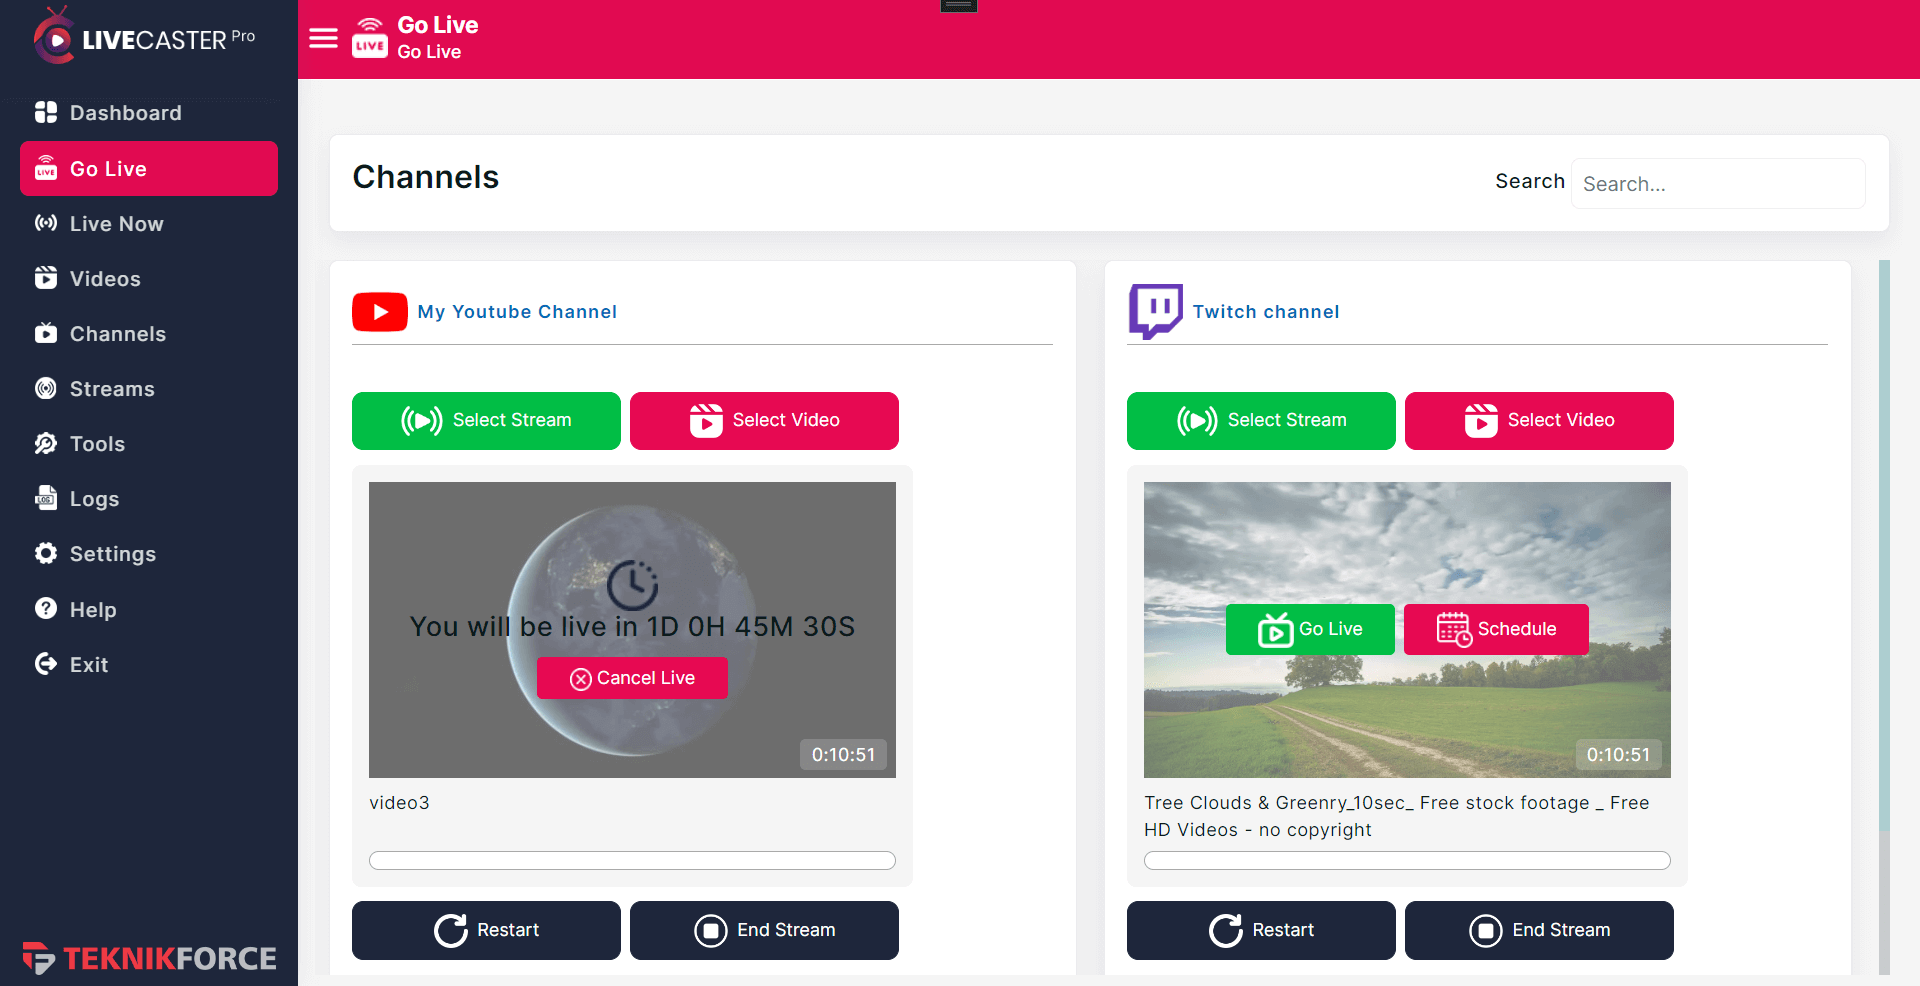Click video3 progress bar

click(632, 861)
